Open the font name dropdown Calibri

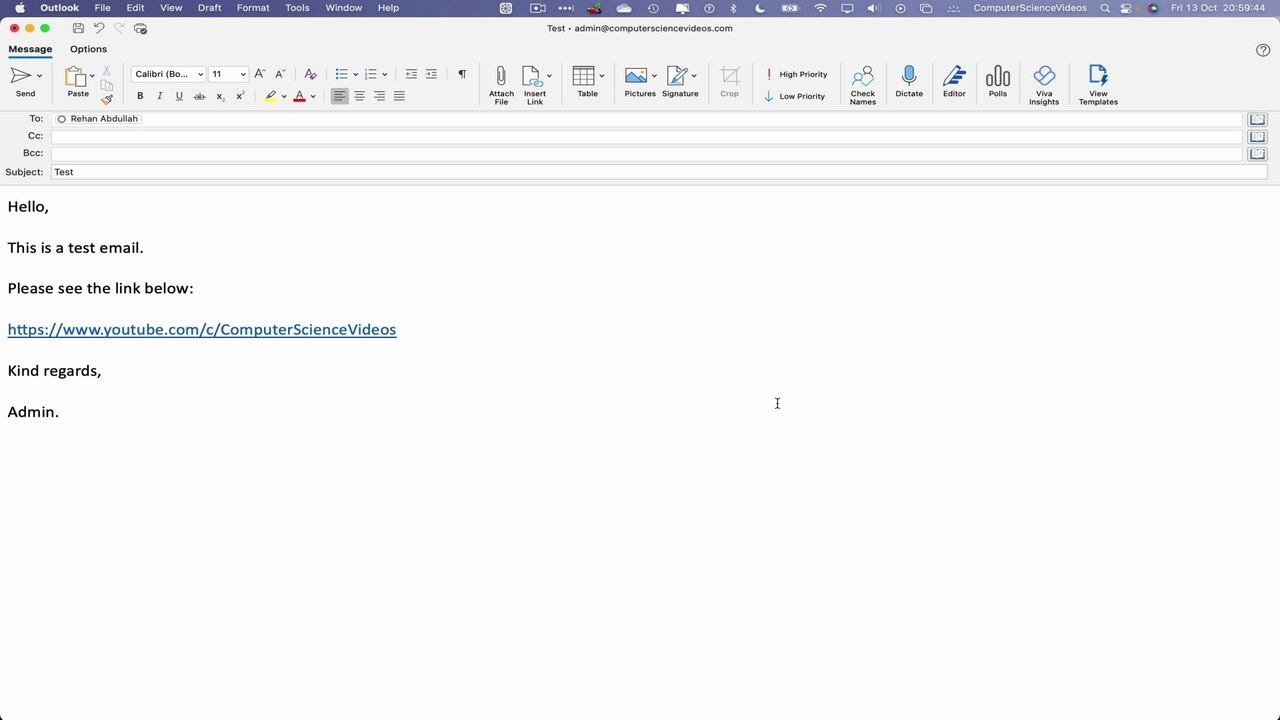(169, 74)
